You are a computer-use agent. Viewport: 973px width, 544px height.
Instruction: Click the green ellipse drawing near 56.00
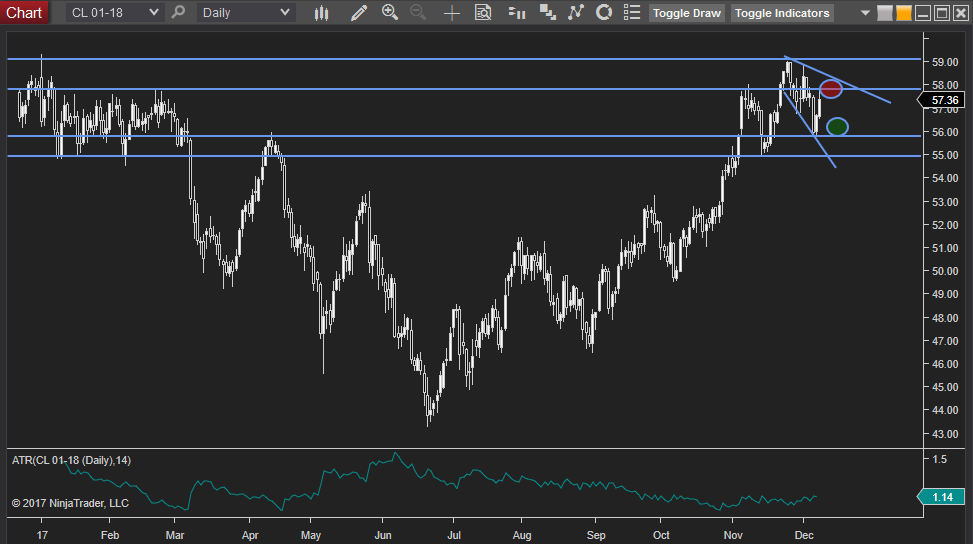(x=837, y=127)
